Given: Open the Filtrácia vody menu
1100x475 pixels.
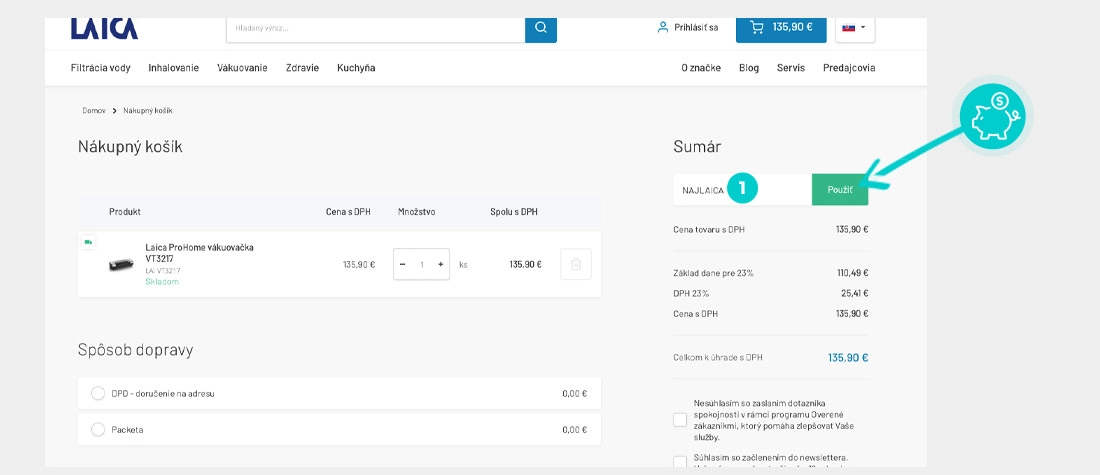Looking at the screenshot, I should [x=100, y=68].
